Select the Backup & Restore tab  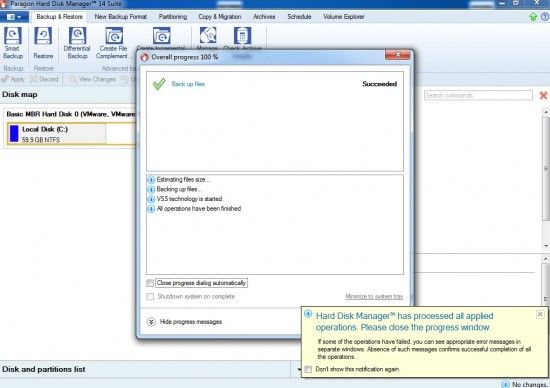pyautogui.click(x=60, y=16)
